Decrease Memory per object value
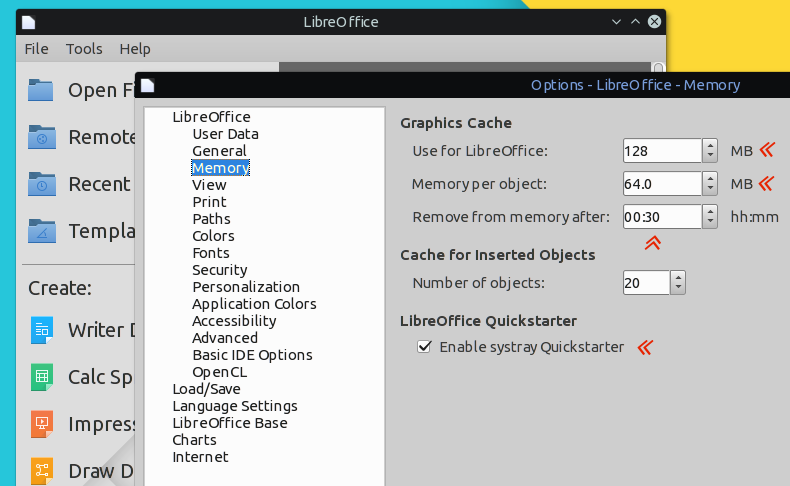 [710, 190]
